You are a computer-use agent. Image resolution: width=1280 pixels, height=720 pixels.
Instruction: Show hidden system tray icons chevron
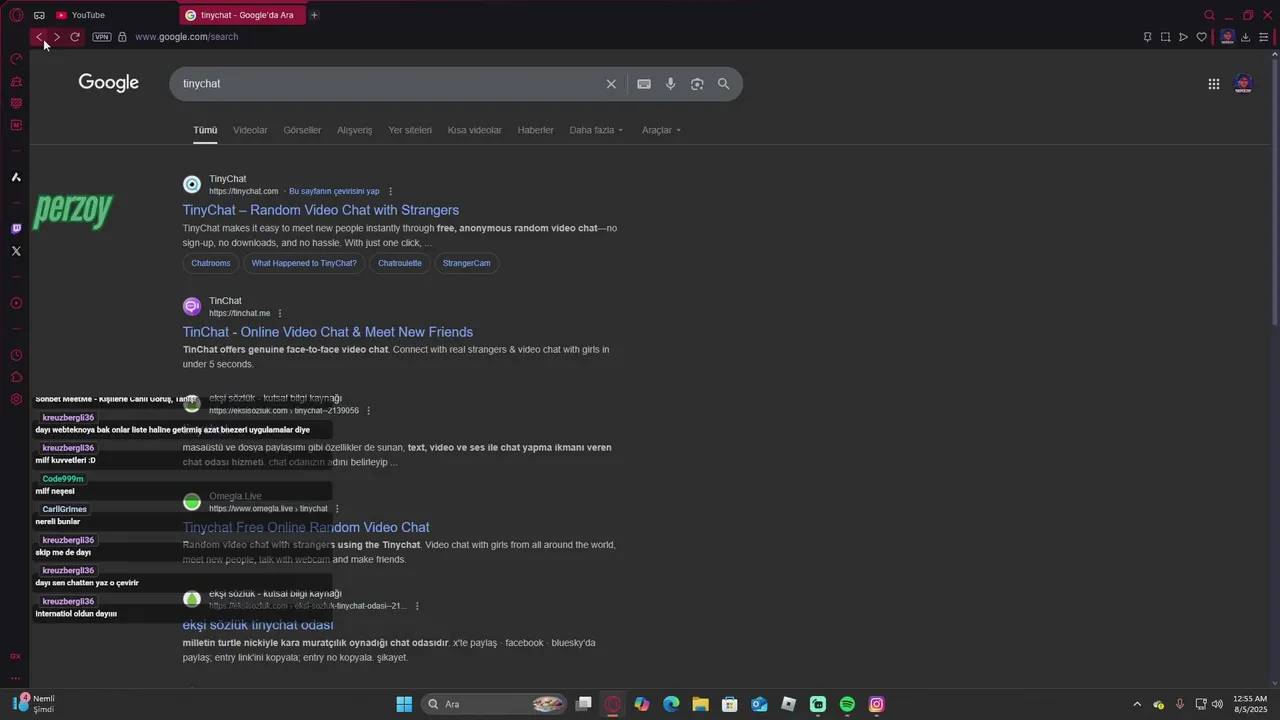point(1137,704)
